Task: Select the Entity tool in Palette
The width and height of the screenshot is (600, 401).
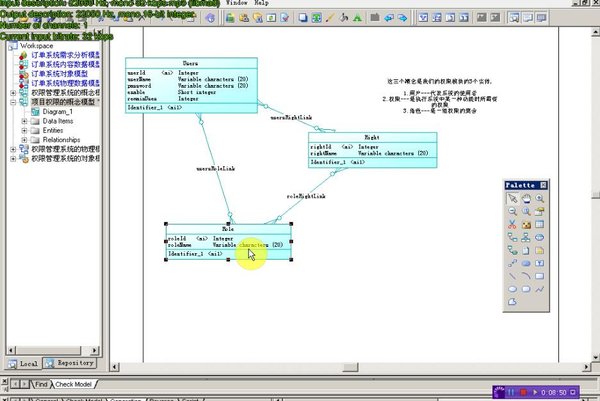Action: pos(540,224)
